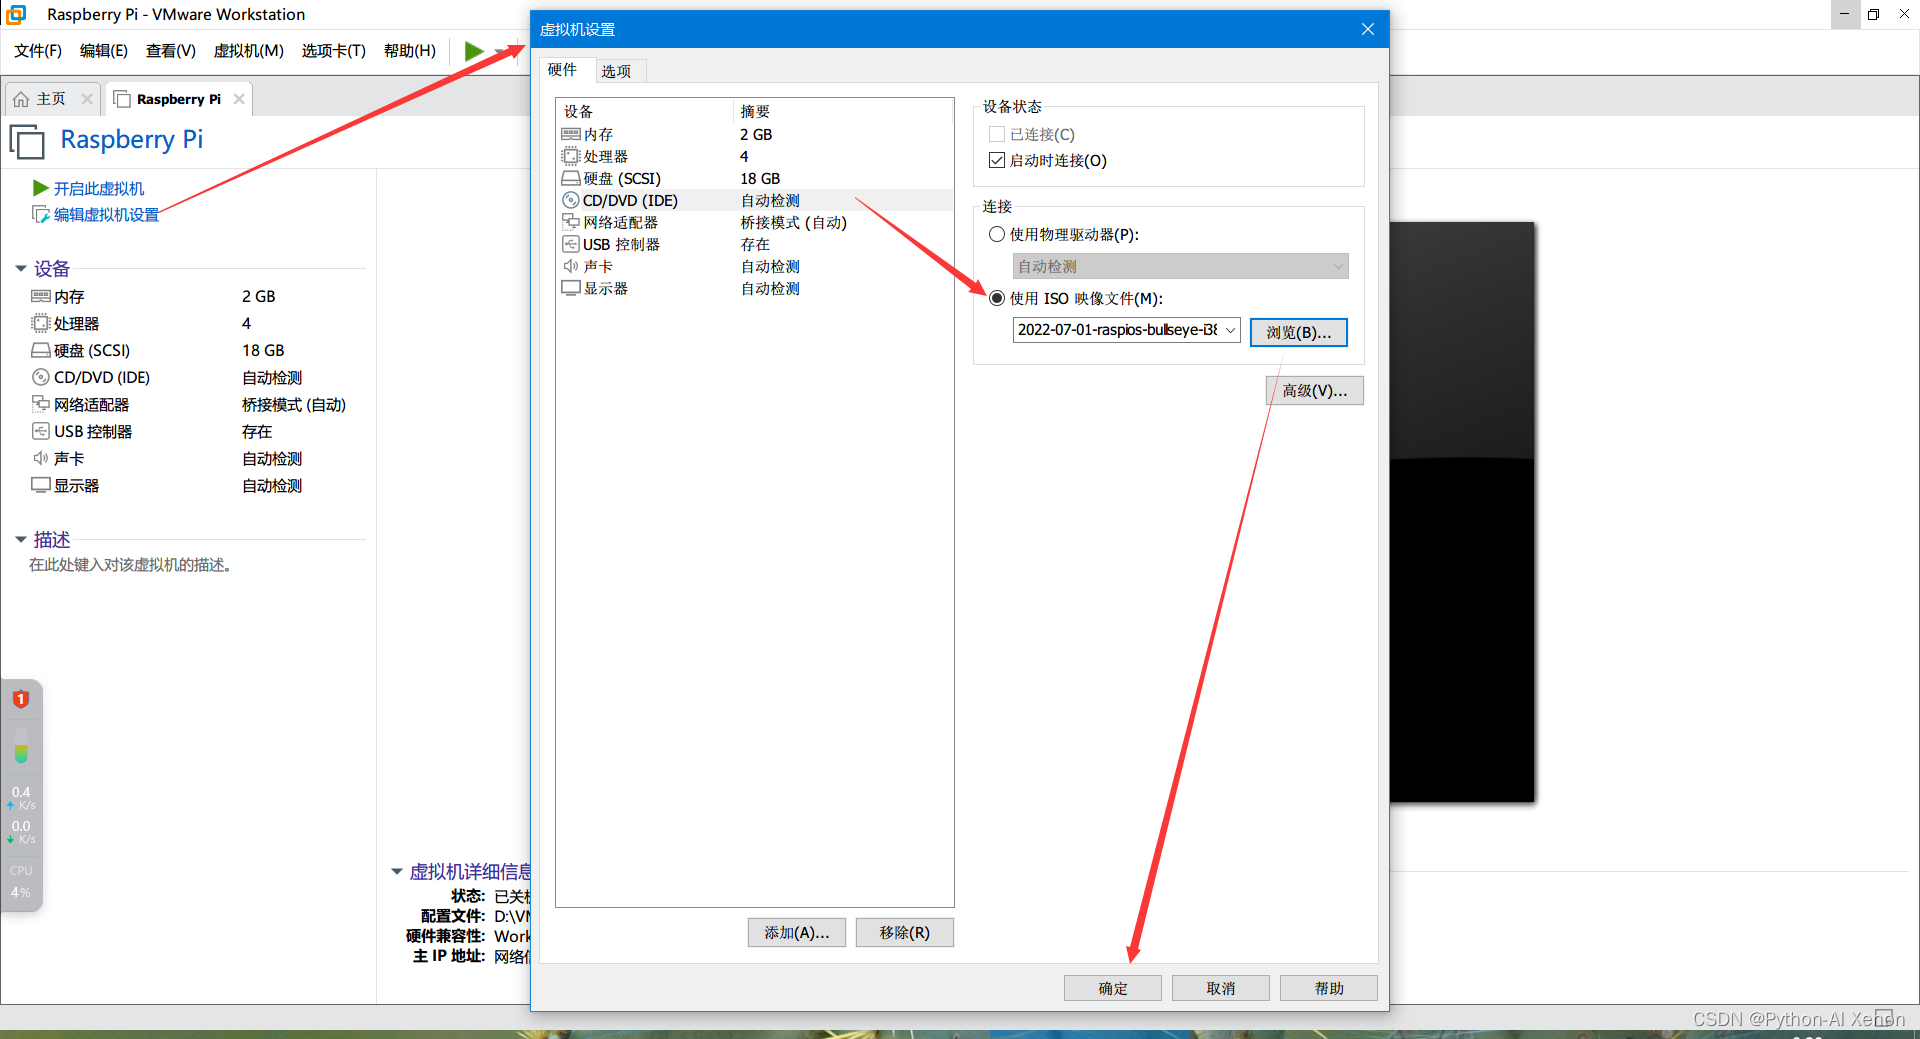This screenshot has height=1039, width=1920.
Task: Select 使用物理驱动器(P) radio button
Action: click(x=996, y=234)
